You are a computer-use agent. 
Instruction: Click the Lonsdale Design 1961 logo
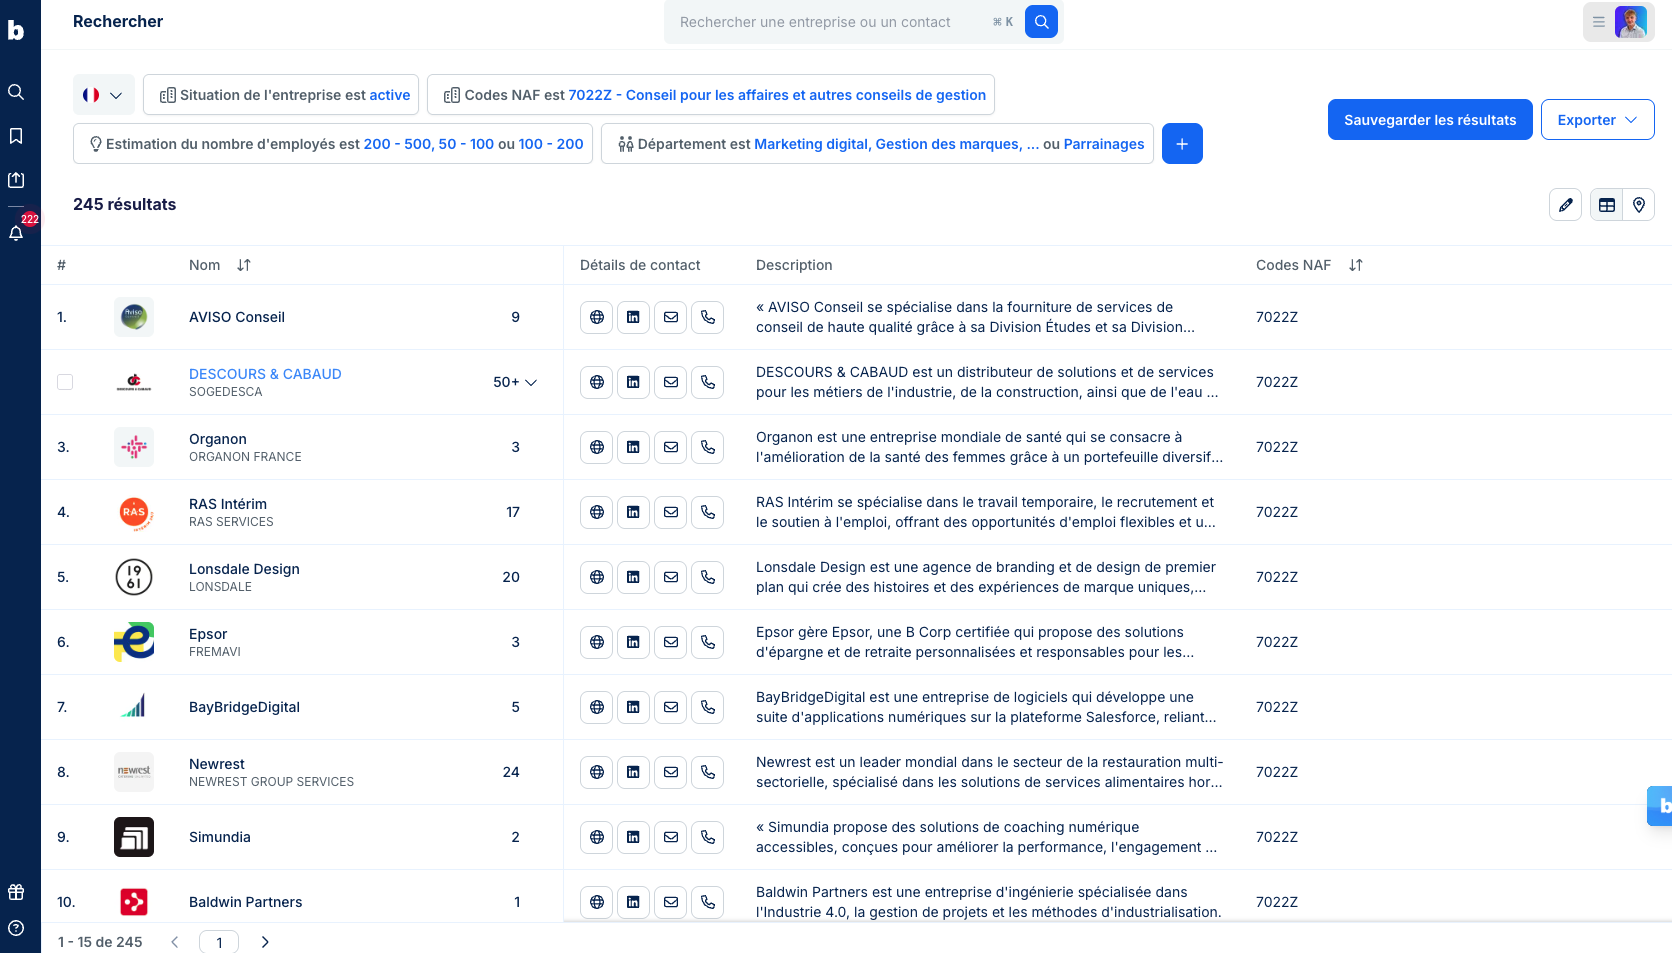134,577
